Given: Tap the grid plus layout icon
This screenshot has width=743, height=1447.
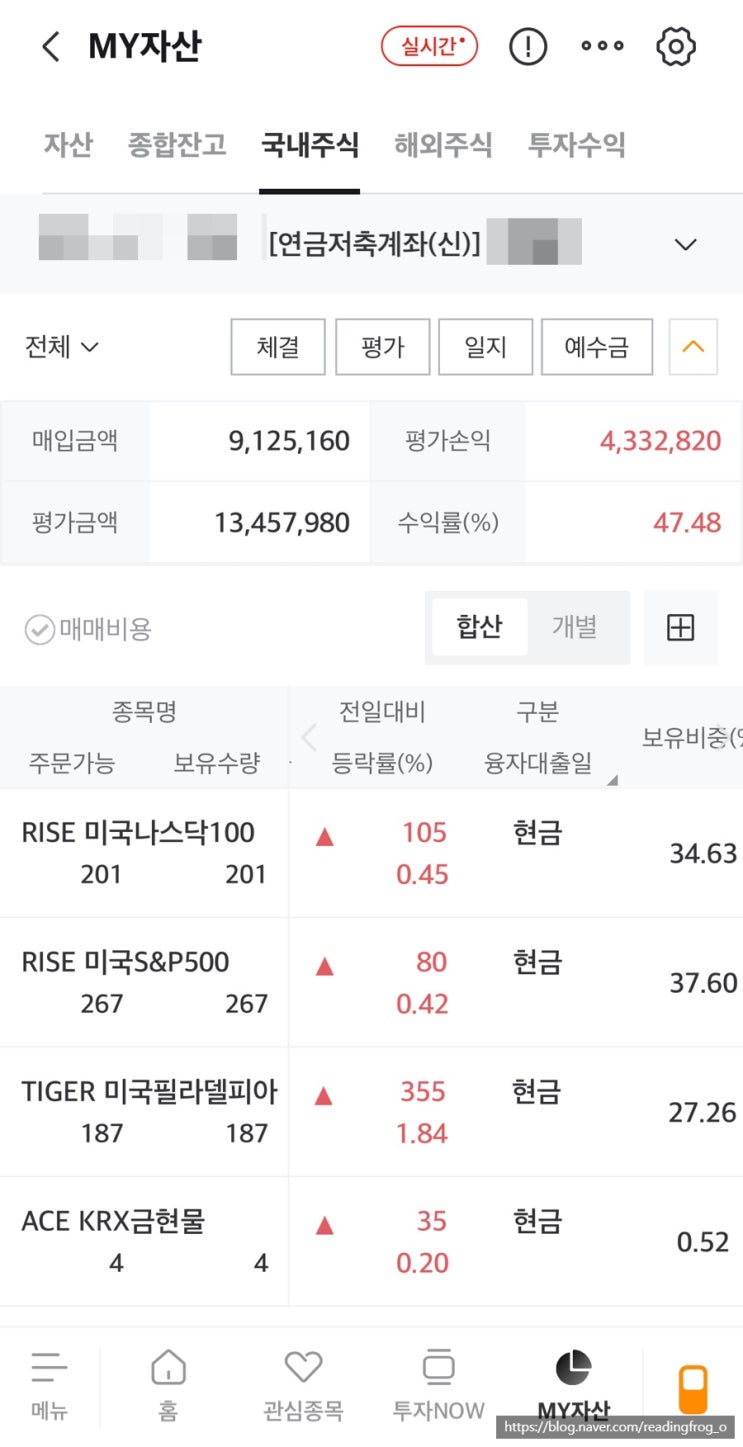Looking at the screenshot, I should pyautogui.click(x=680, y=628).
